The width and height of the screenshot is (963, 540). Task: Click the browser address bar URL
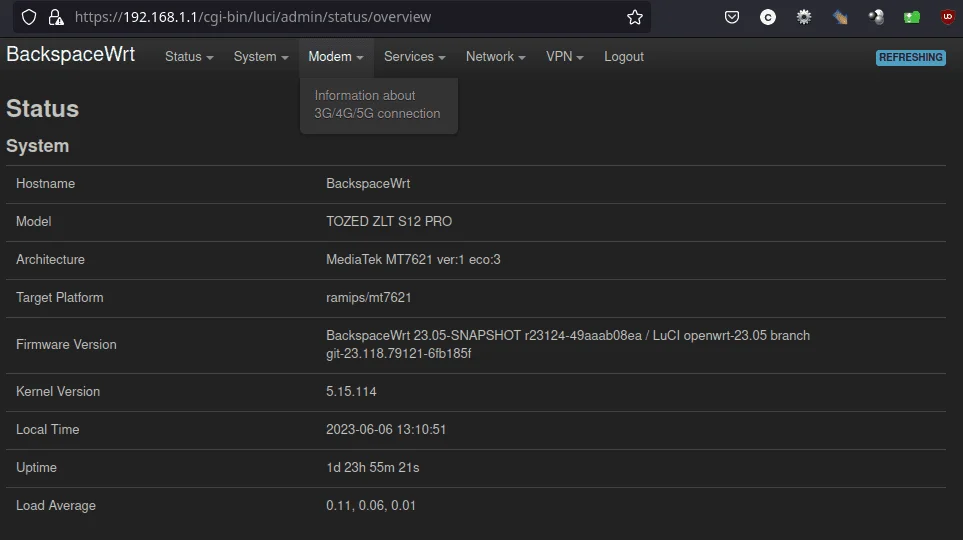pyautogui.click(x=253, y=17)
